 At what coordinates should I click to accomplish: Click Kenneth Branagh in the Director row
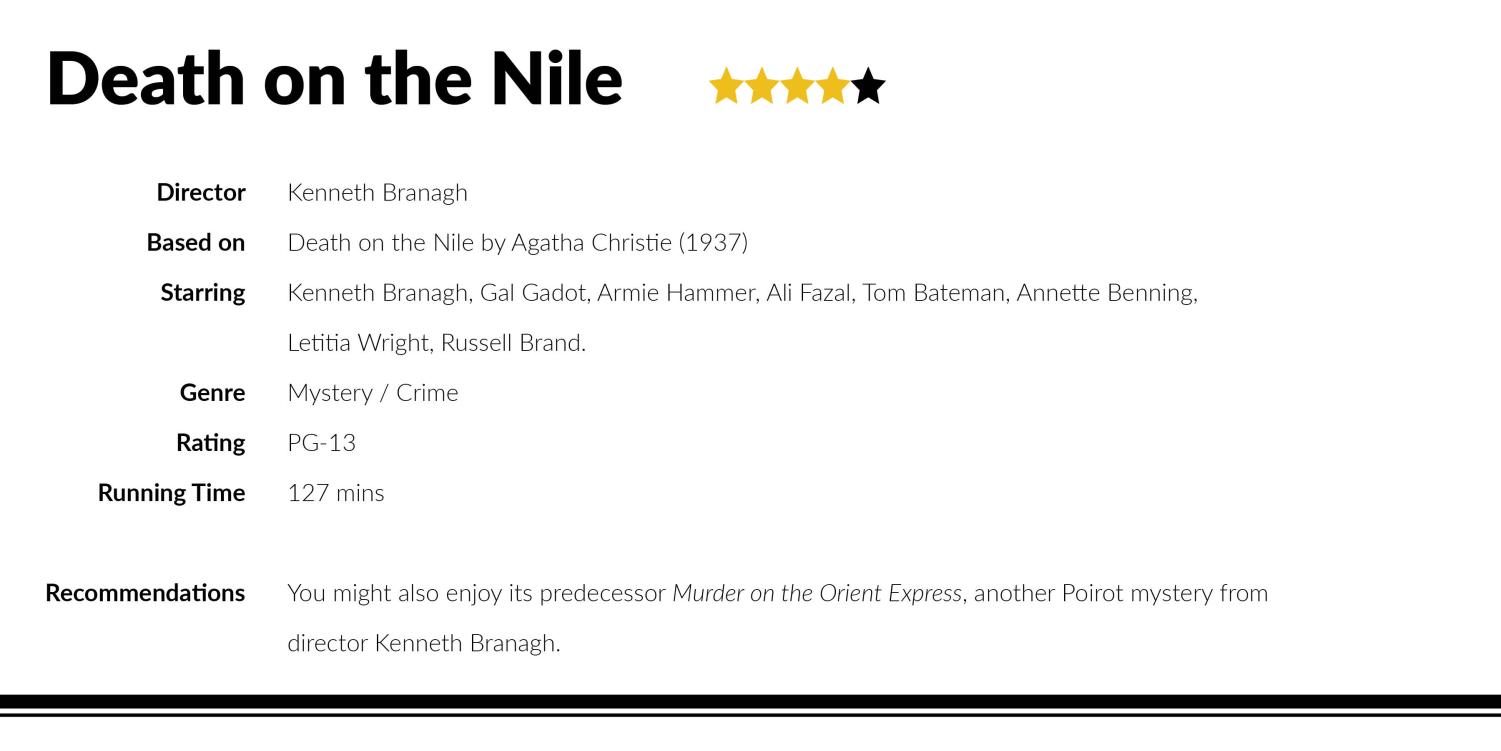point(377,192)
